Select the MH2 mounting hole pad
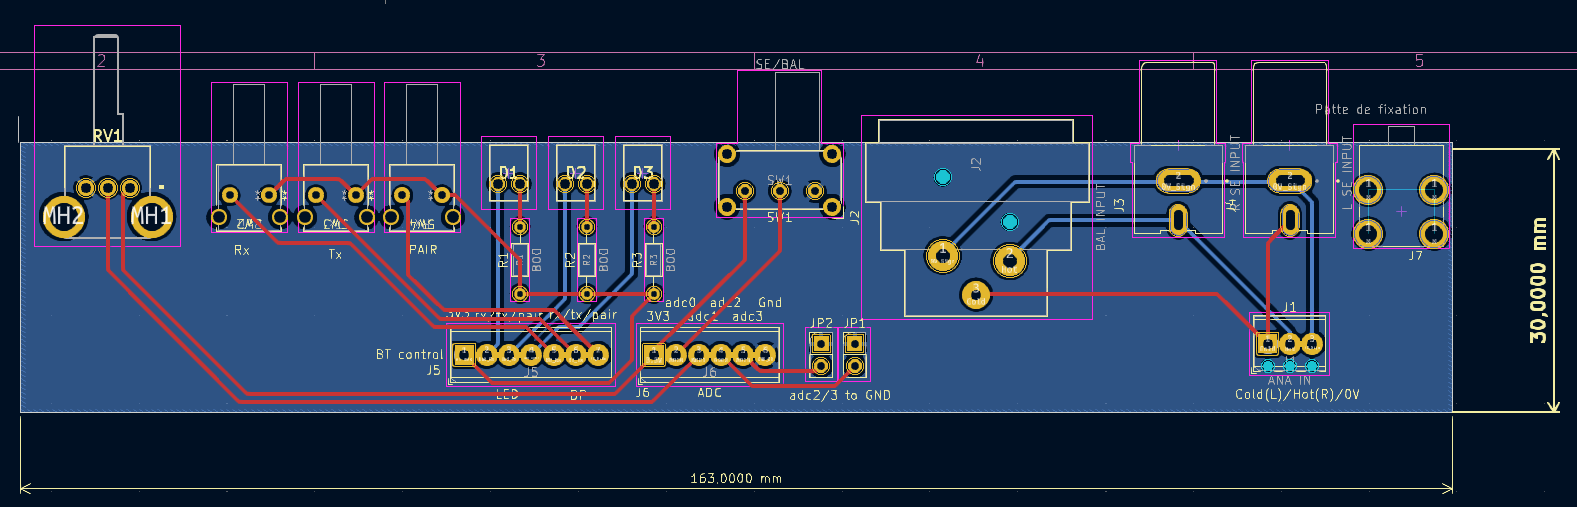Image resolution: width=1577 pixels, height=507 pixels. 62,216
